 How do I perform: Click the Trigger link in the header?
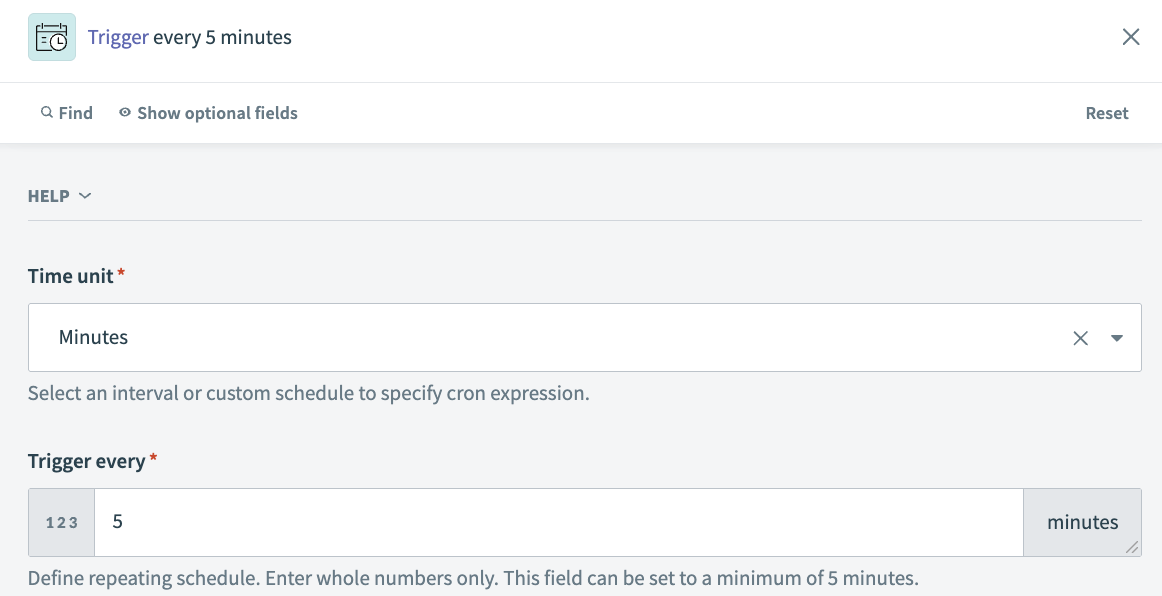119,37
